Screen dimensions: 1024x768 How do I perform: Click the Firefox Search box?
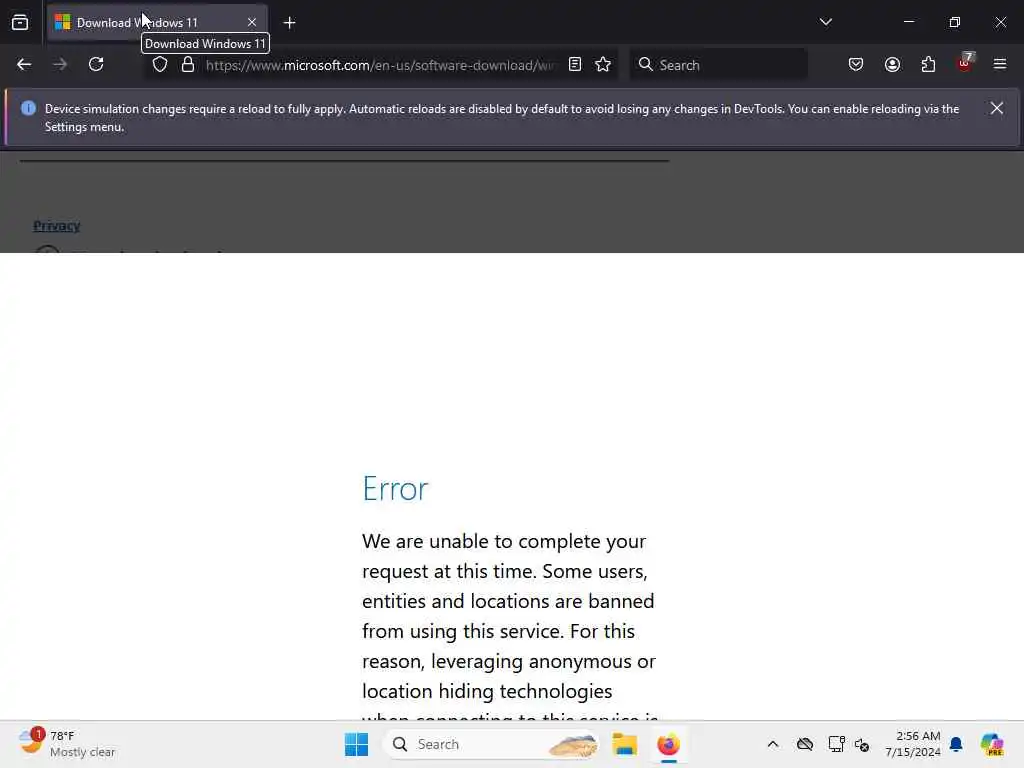click(x=718, y=65)
